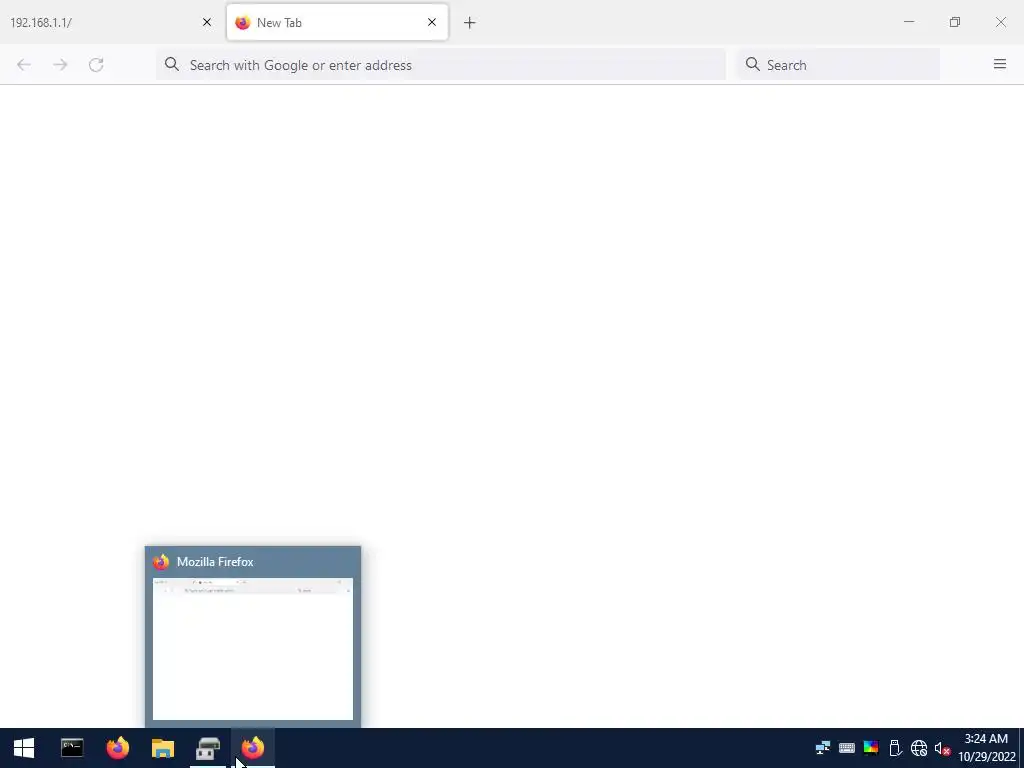Click the active Firefox taskbar icon
The width and height of the screenshot is (1024, 768).
(x=253, y=748)
